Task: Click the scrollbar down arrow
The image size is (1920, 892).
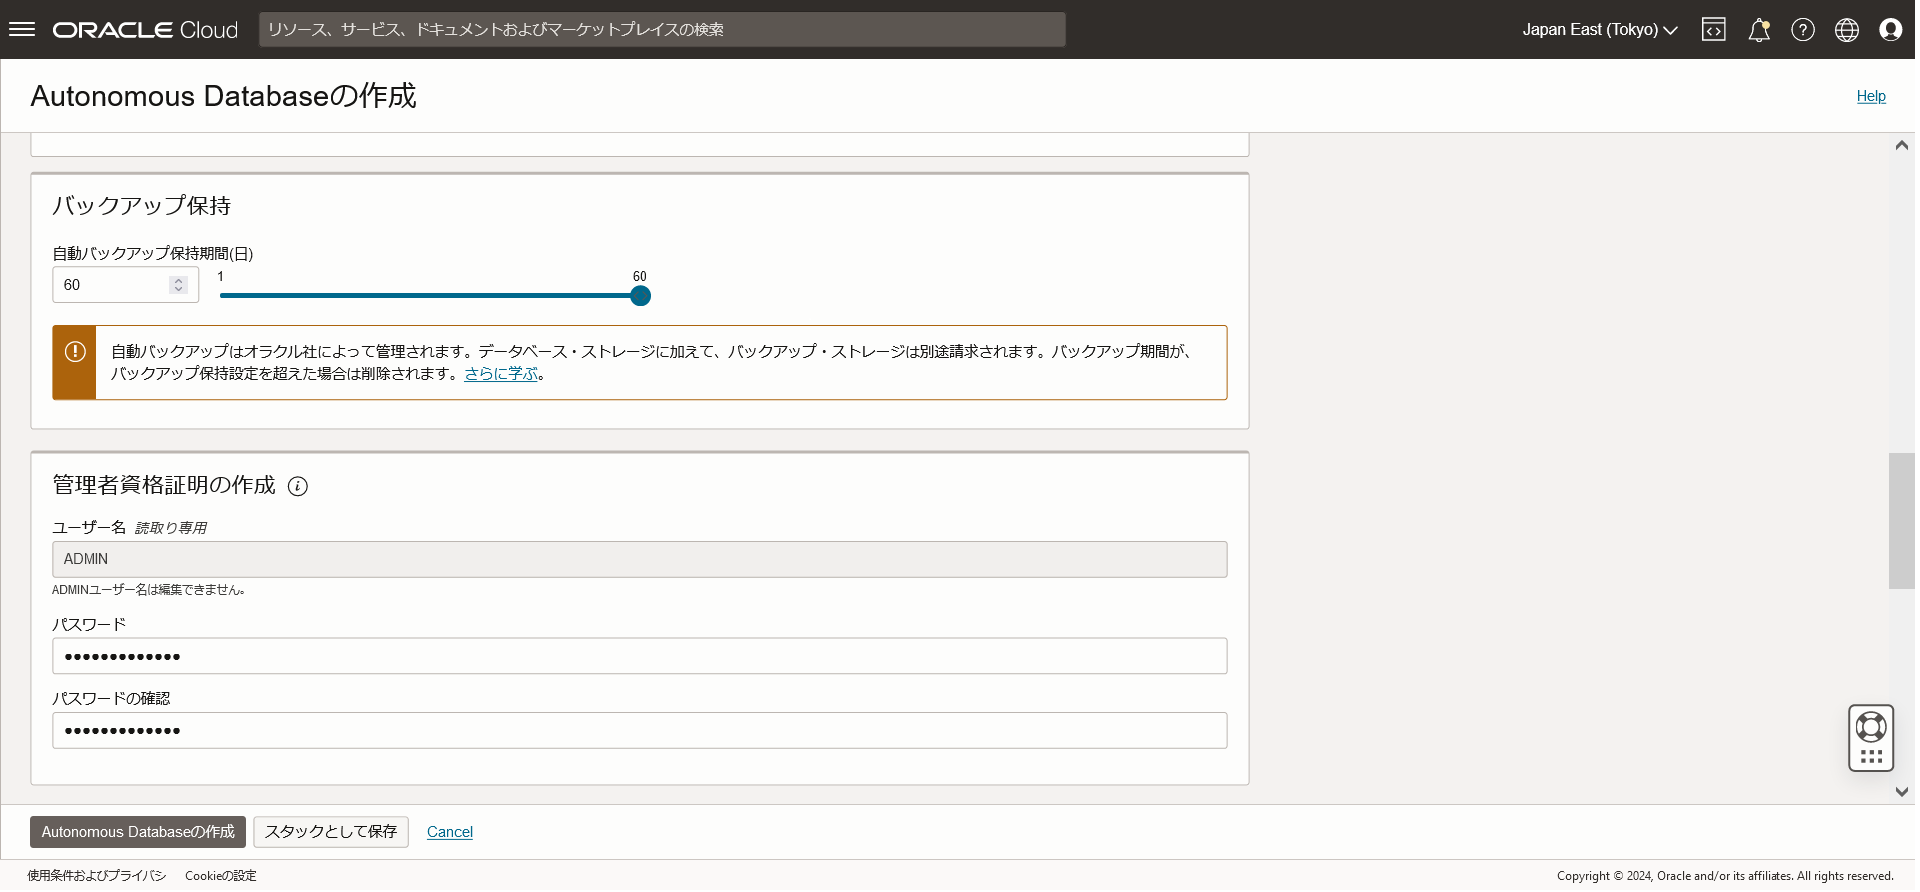Action: [1901, 792]
